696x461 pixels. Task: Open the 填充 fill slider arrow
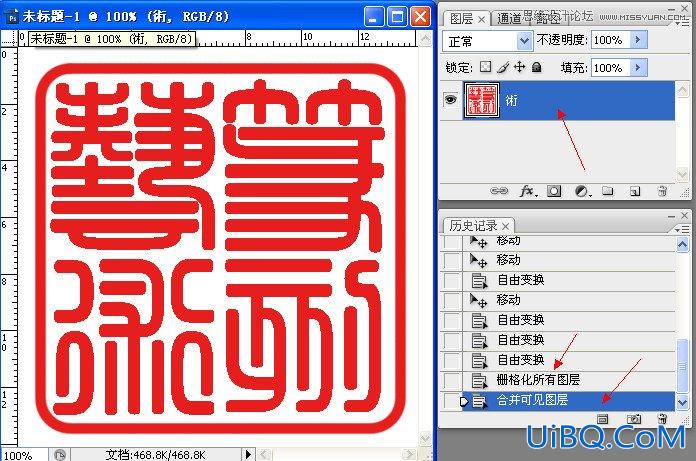pyautogui.click(x=638, y=67)
